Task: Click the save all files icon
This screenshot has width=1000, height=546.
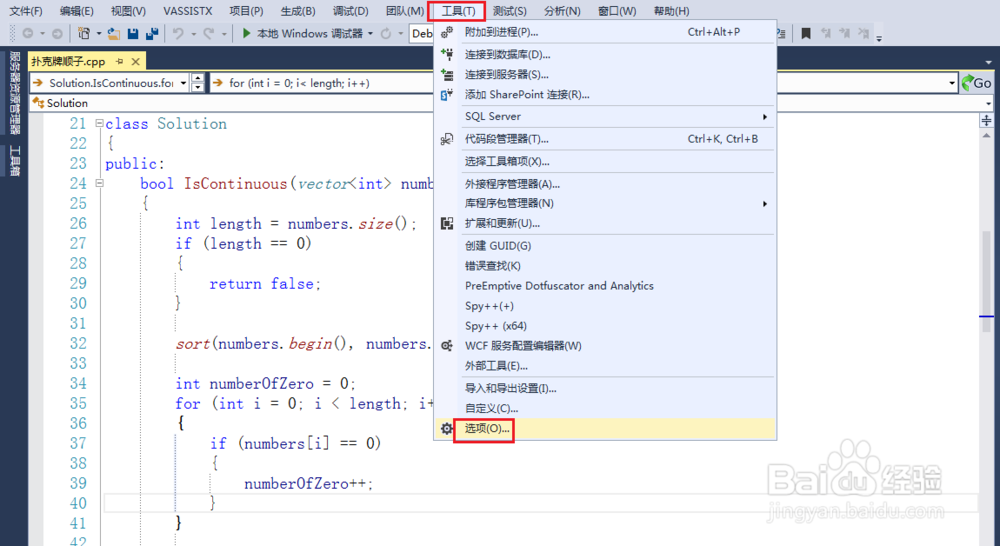Action: pos(152,34)
